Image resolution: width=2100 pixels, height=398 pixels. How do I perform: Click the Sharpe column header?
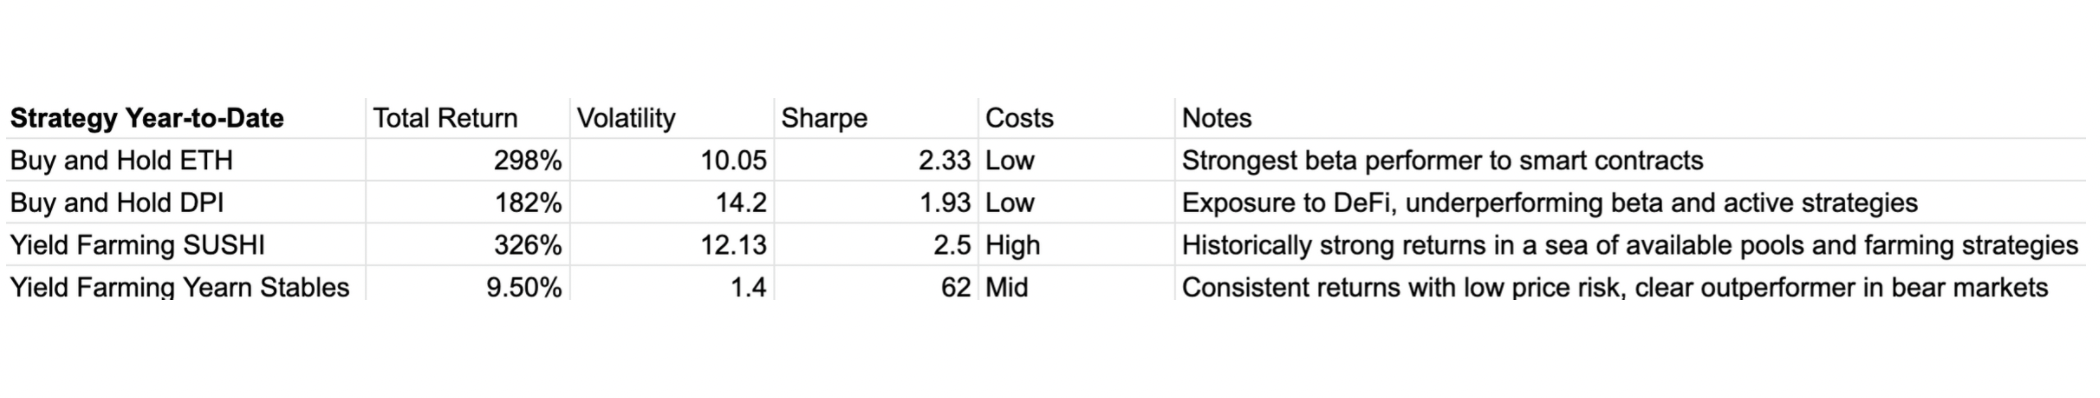point(876,118)
